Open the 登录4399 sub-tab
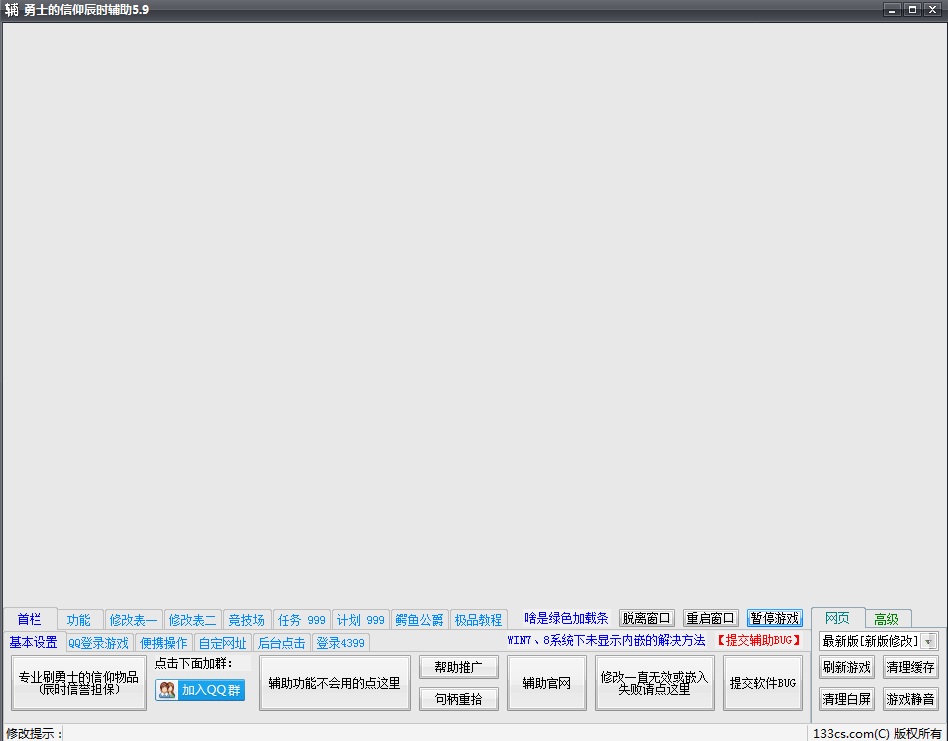The height and width of the screenshot is (741, 948). pyautogui.click(x=340, y=642)
